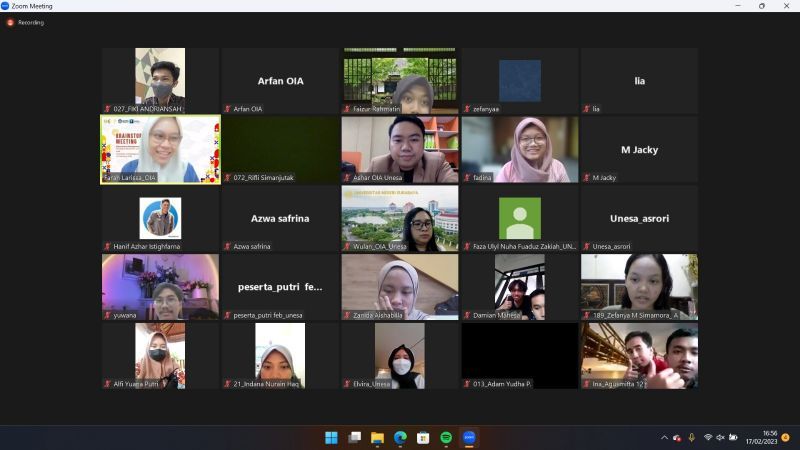800x450 pixels.
Task: Click the Arfan OIA participant tile
Action: point(280,81)
